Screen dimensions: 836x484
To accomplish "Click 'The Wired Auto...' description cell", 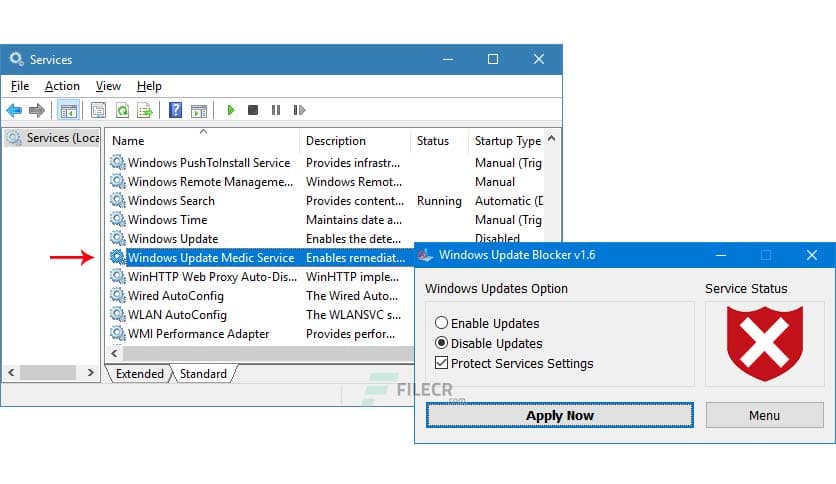I will [352, 296].
